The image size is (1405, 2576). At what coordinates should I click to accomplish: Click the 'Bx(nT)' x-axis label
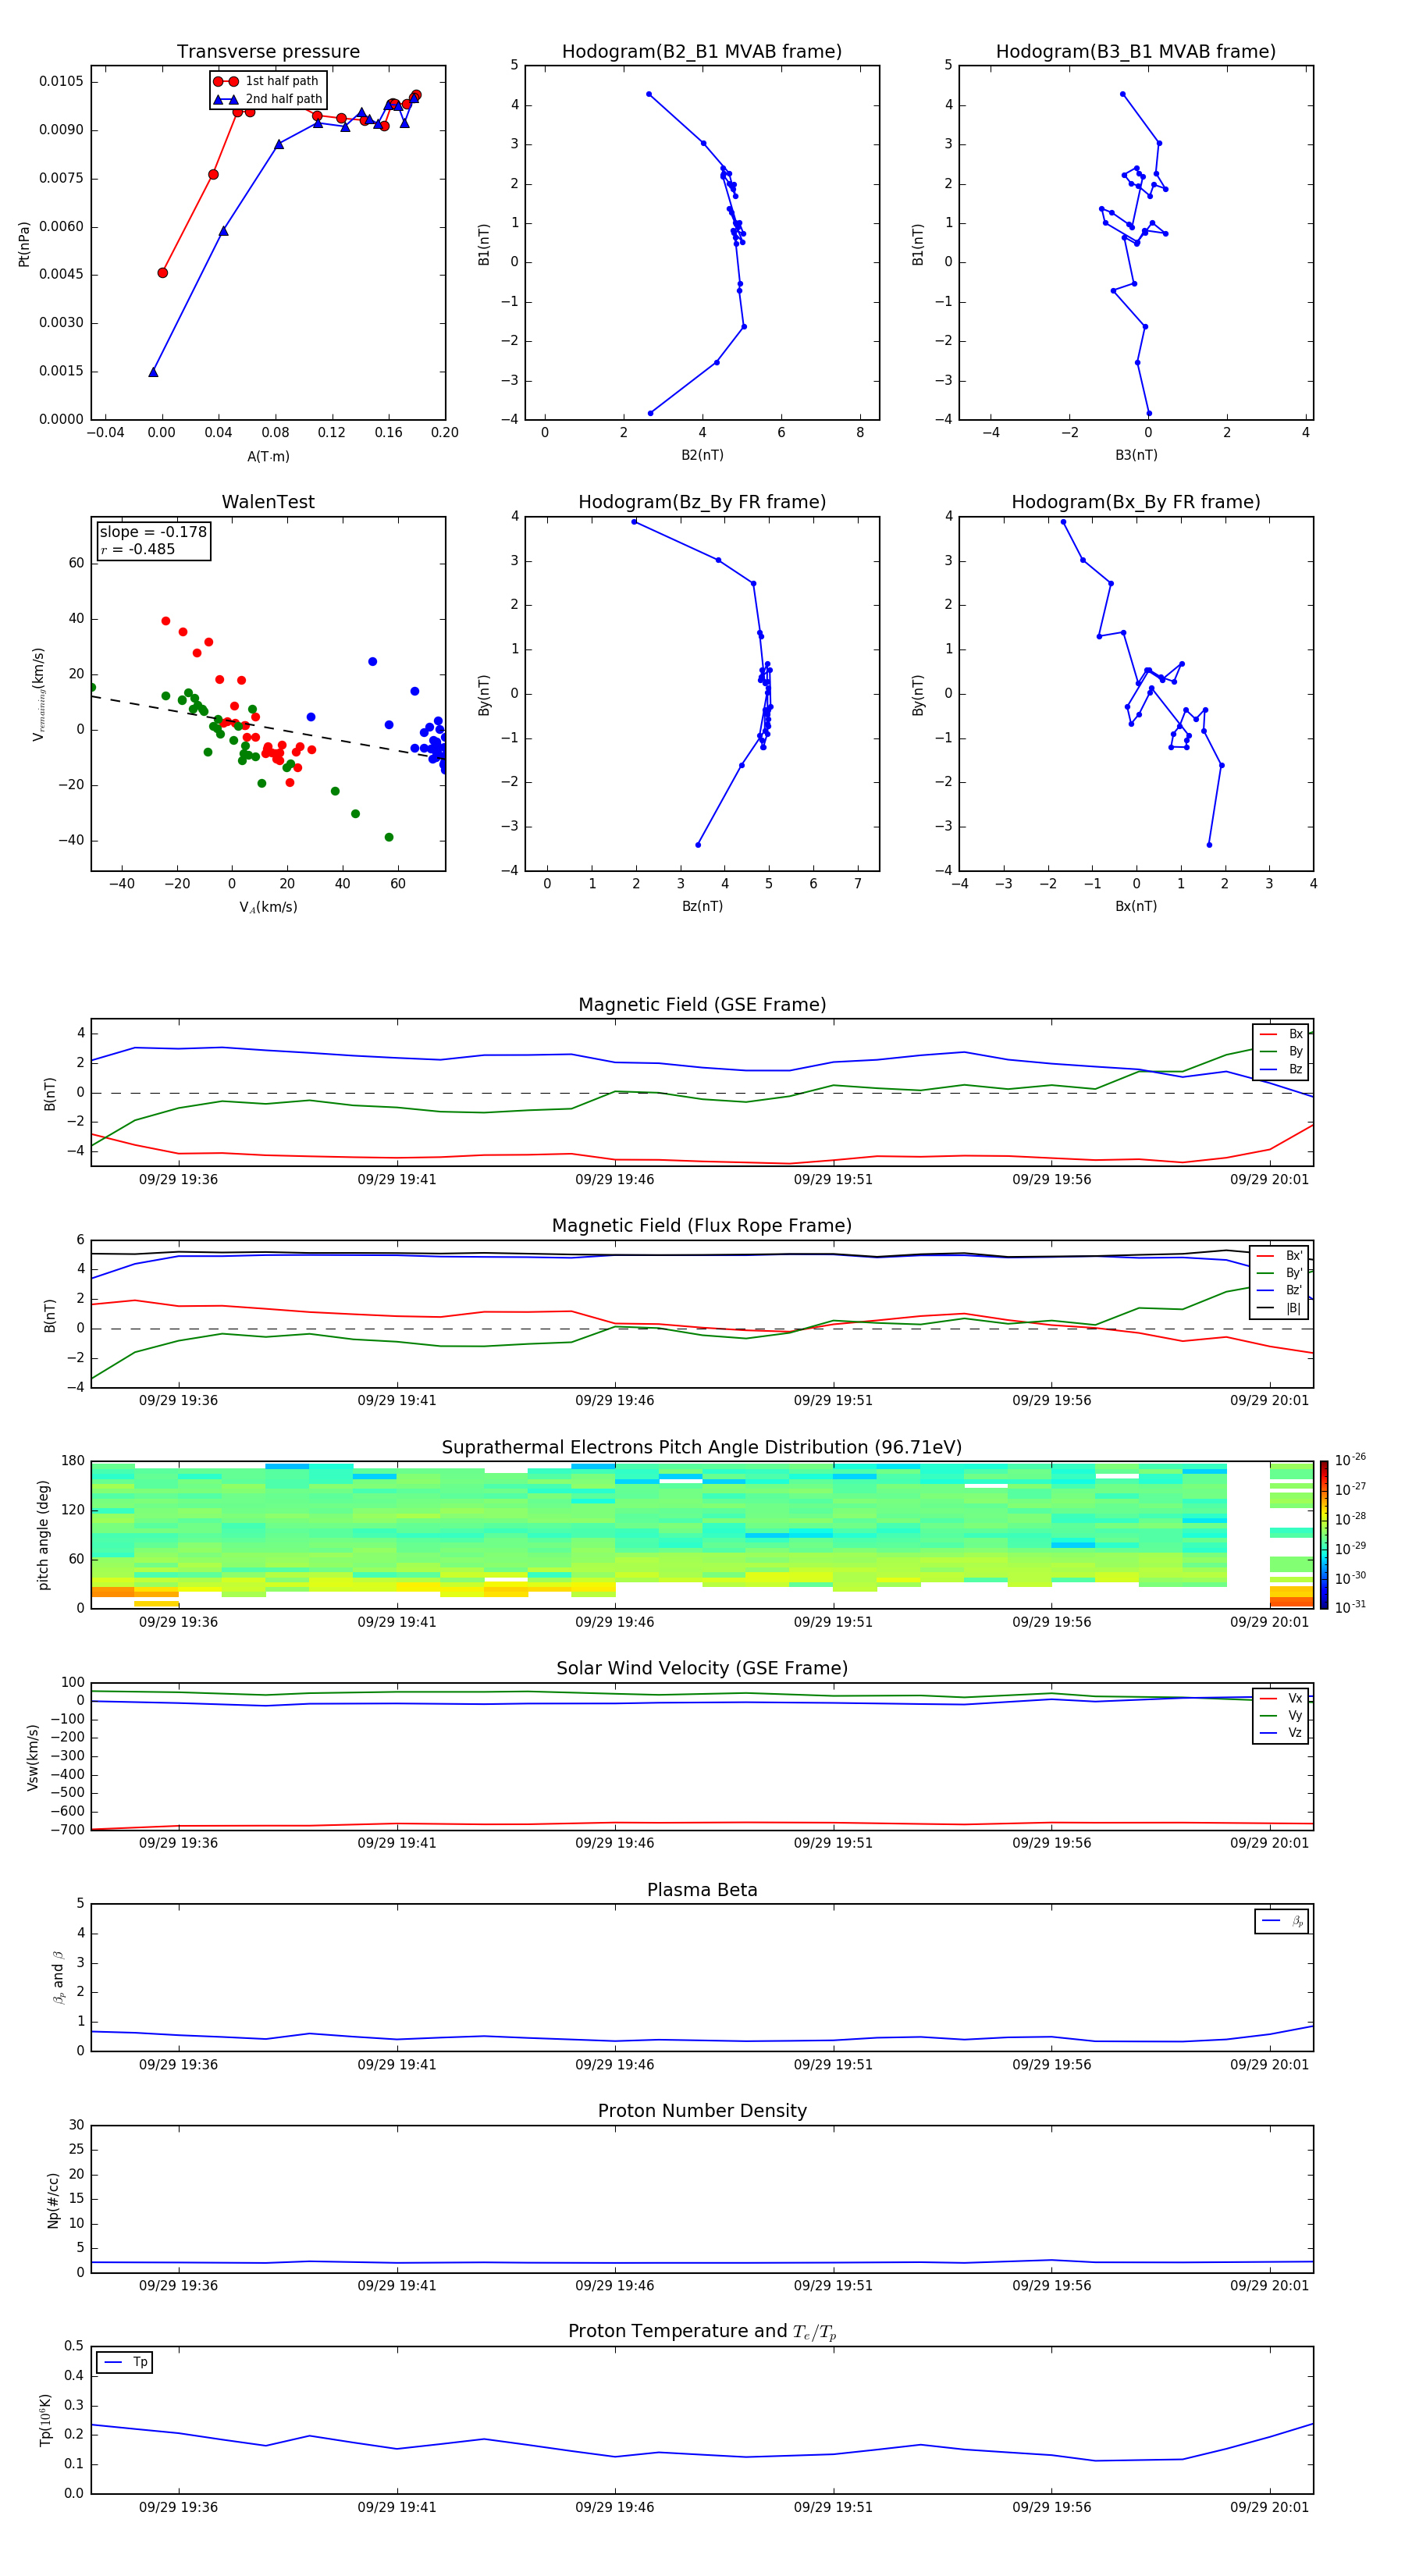[1136, 906]
